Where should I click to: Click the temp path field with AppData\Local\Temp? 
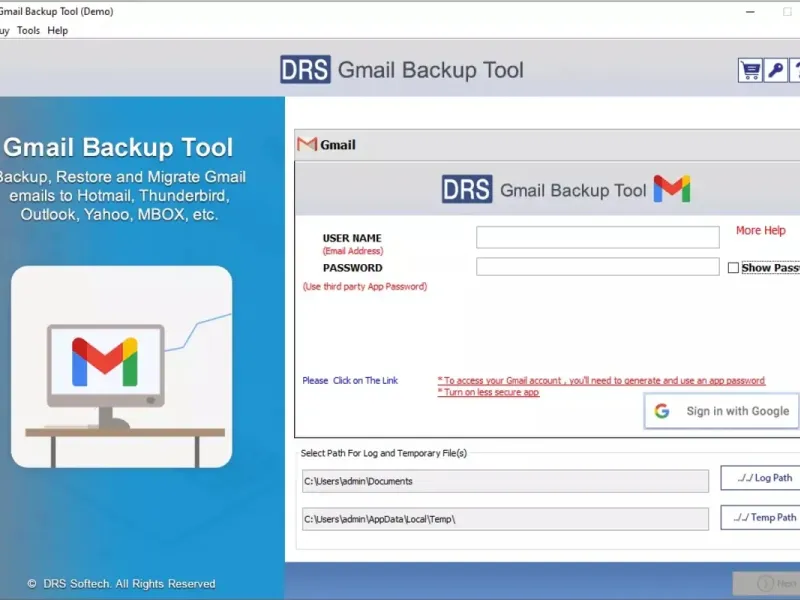tap(505, 519)
